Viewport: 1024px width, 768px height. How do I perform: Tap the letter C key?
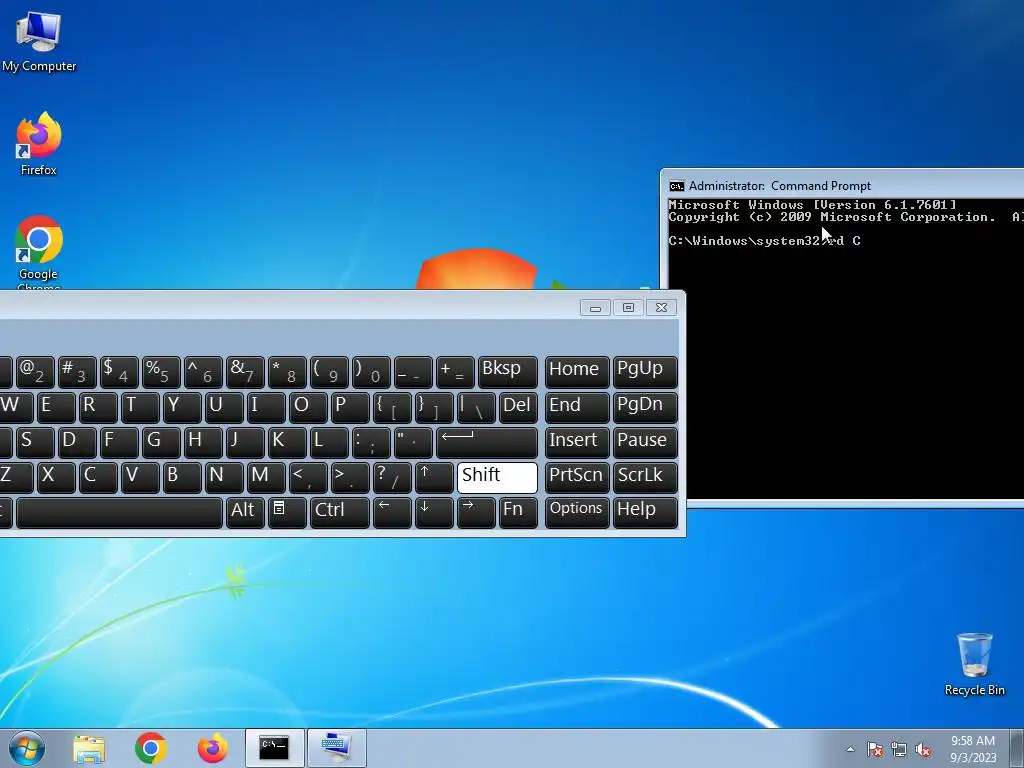(98, 477)
